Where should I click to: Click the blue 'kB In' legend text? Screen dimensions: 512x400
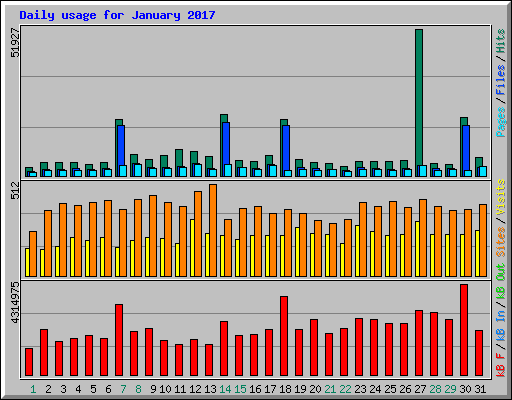[501, 326]
